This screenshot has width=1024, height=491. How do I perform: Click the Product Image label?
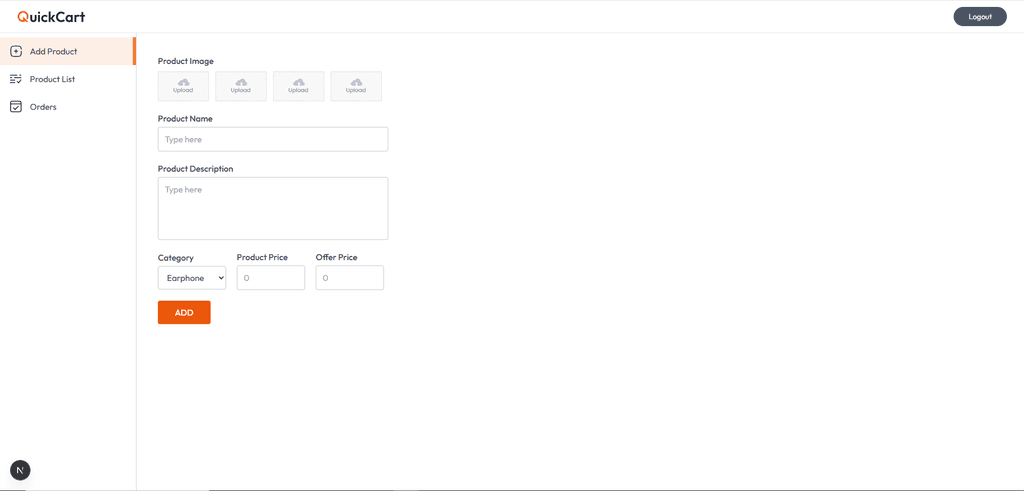click(x=186, y=61)
